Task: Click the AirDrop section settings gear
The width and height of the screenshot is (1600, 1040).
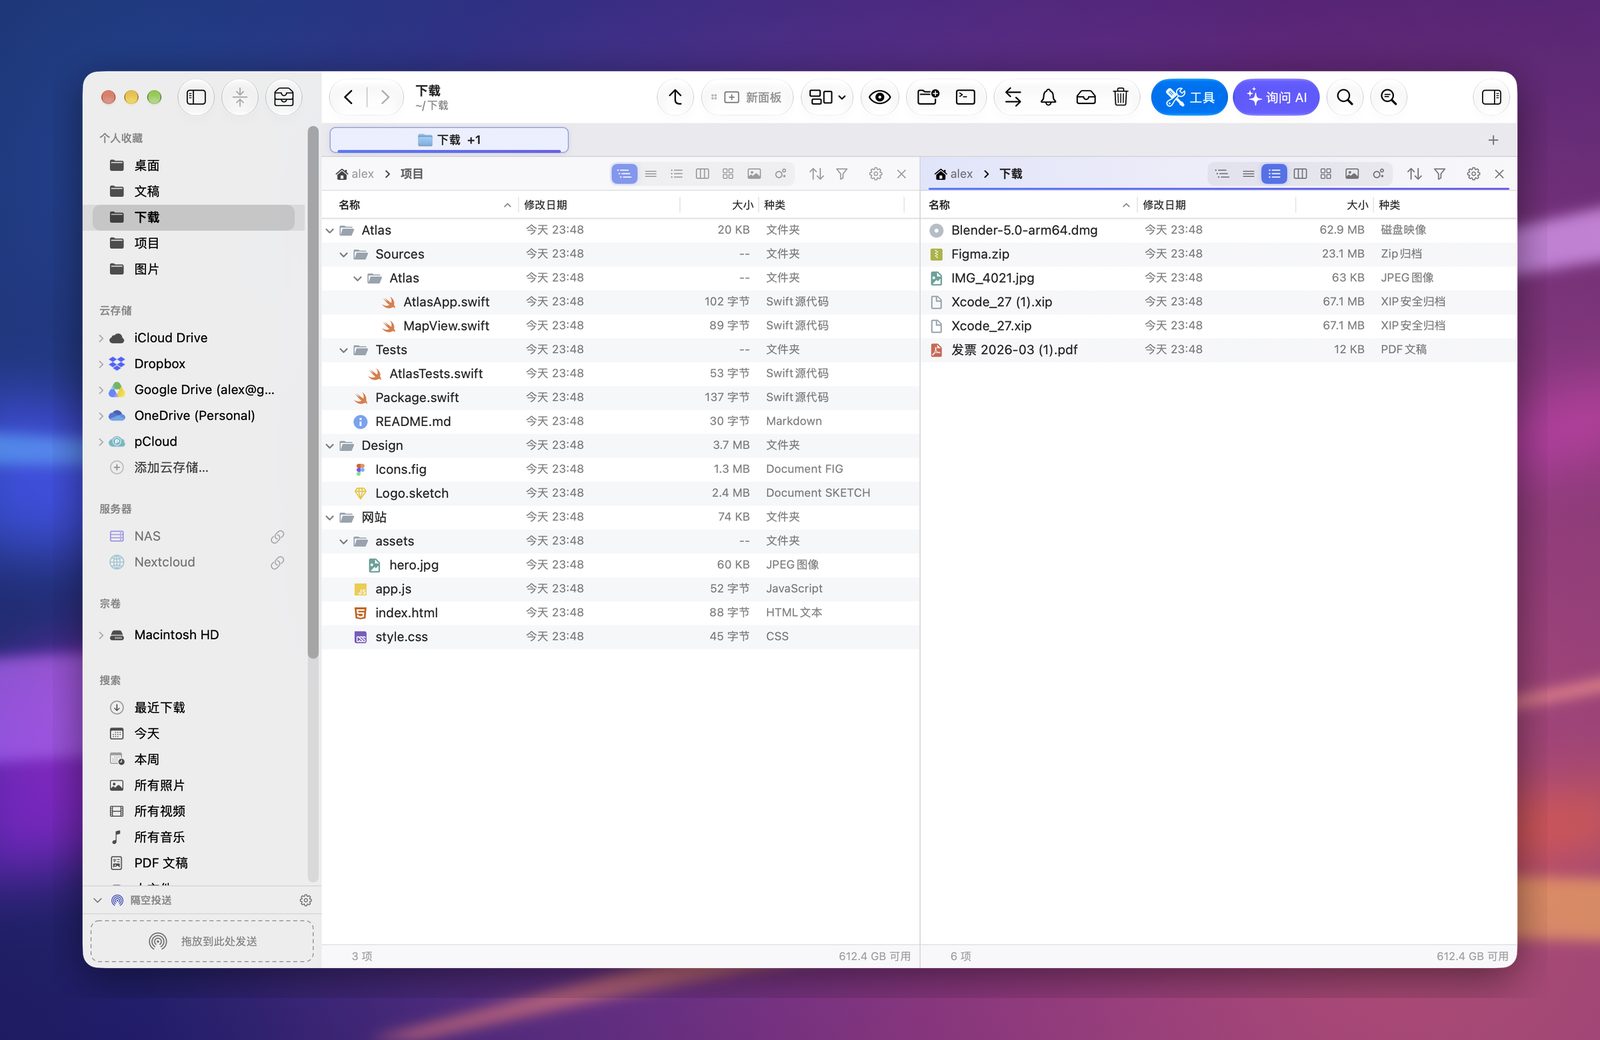Action: [306, 900]
